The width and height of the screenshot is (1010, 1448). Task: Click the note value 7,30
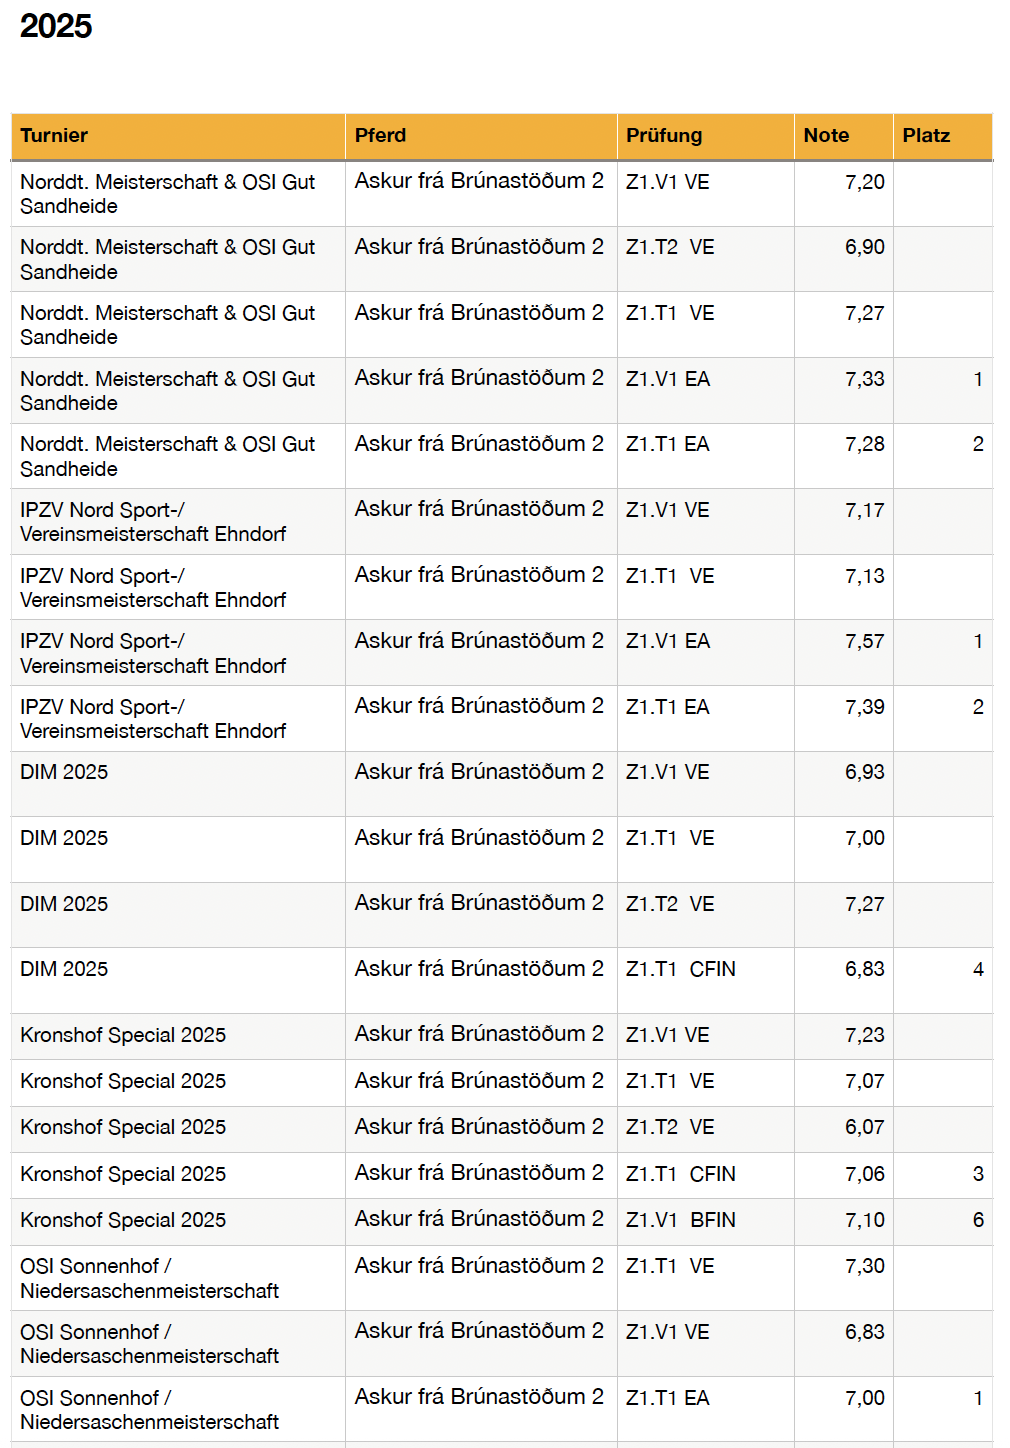click(864, 1266)
